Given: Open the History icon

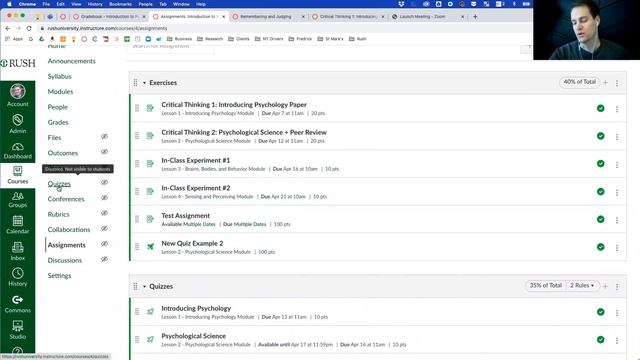Looking at the screenshot, I should (18, 277).
